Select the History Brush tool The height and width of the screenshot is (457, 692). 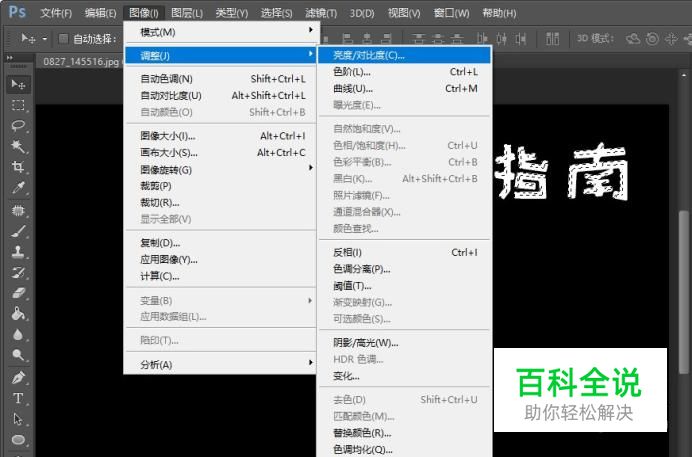click(x=18, y=272)
